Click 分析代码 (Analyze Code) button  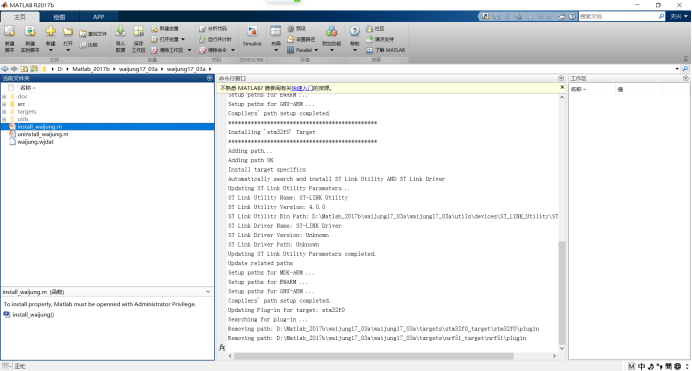tap(213, 28)
